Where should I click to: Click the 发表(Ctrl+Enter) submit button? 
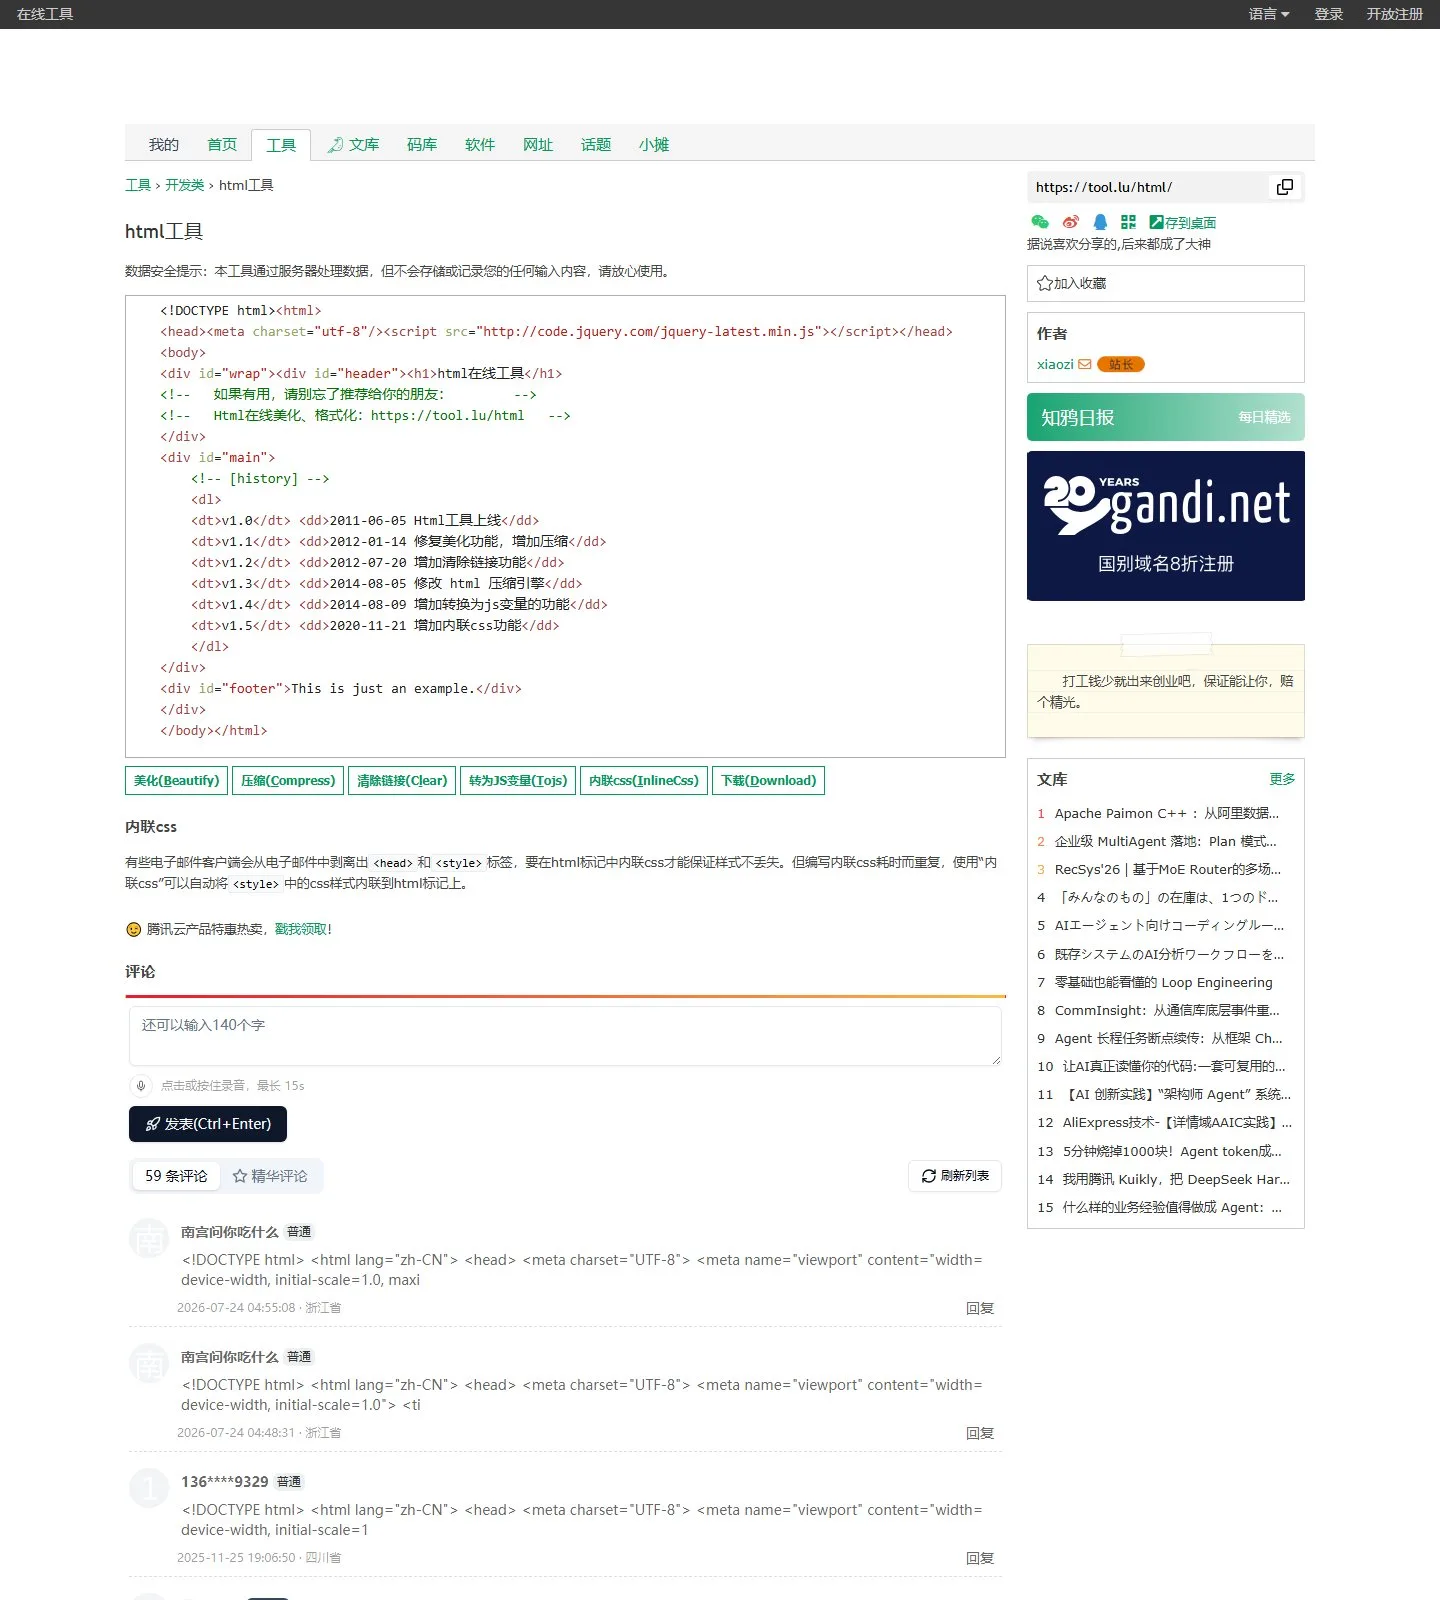point(208,1124)
